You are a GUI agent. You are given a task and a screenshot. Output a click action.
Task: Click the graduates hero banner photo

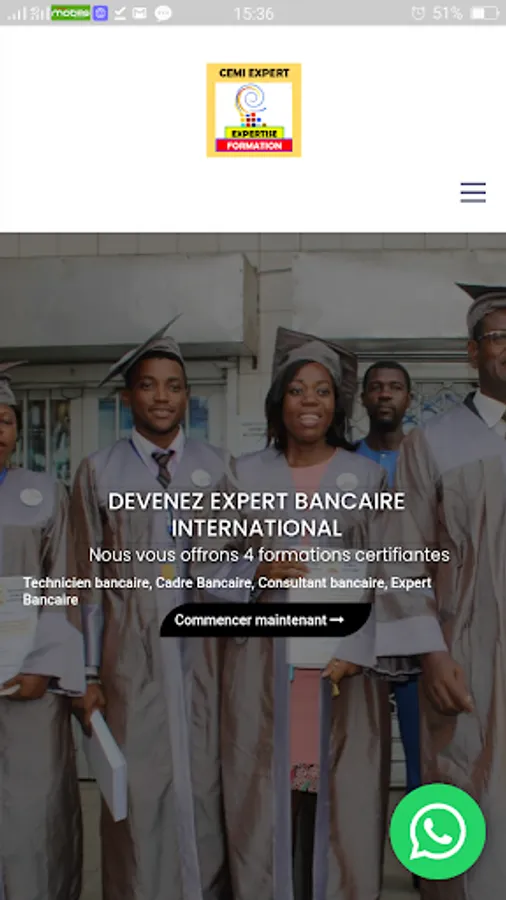point(253,373)
